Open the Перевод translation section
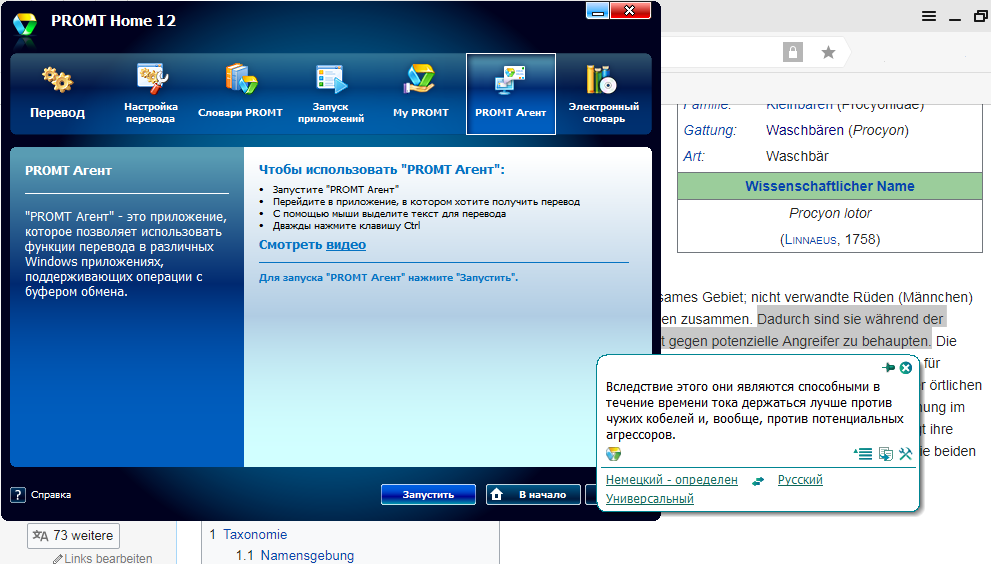991x564 pixels. click(58, 94)
